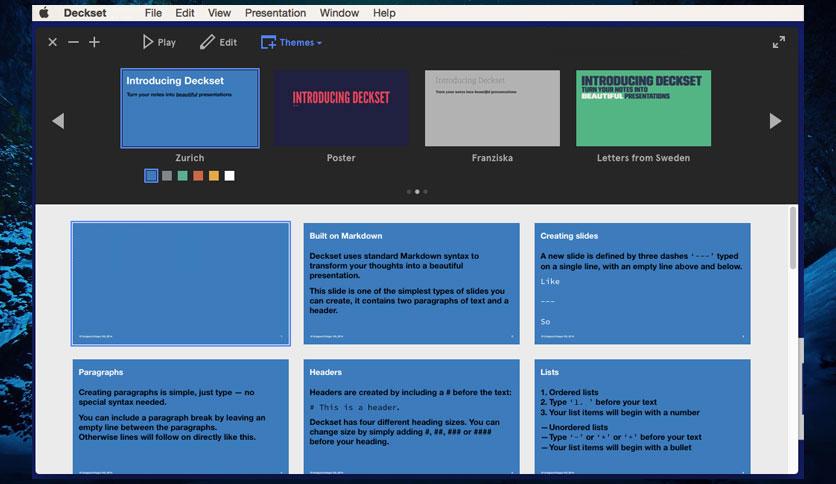The height and width of the screenshot is (484, 836).
Task: Select the Franziska theme label
Action: 492,158
